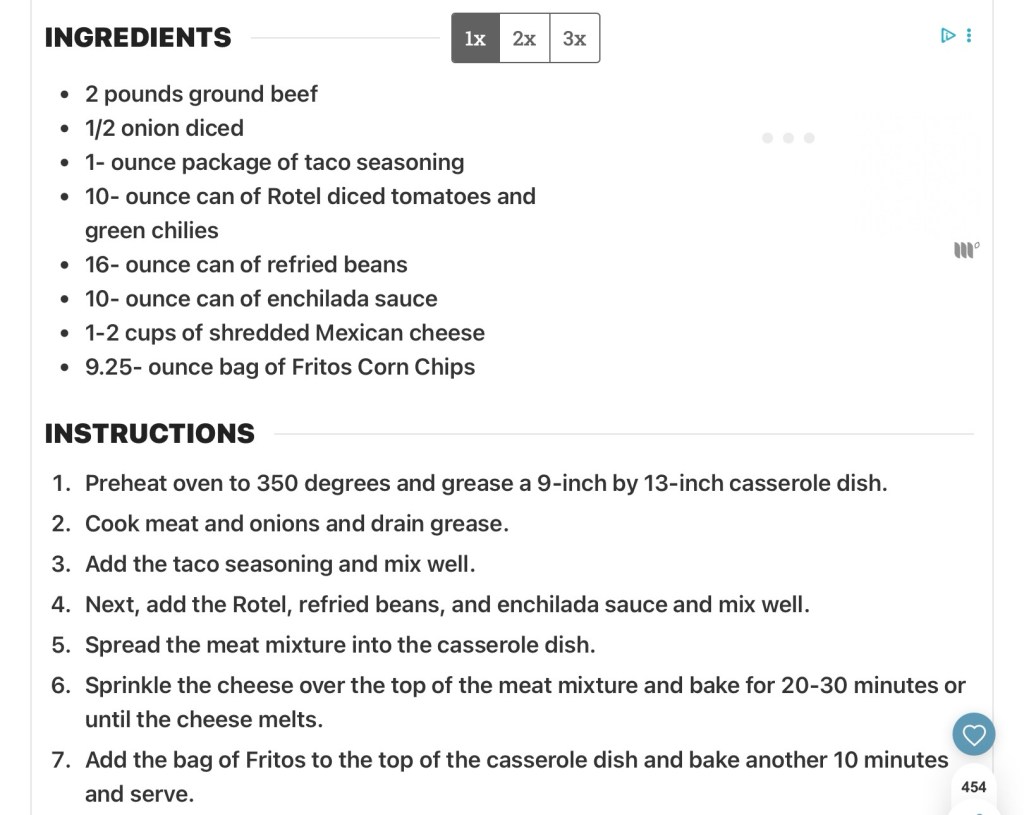
Task: Switch ingredients to 2x quantity
Action: (524, 38)
